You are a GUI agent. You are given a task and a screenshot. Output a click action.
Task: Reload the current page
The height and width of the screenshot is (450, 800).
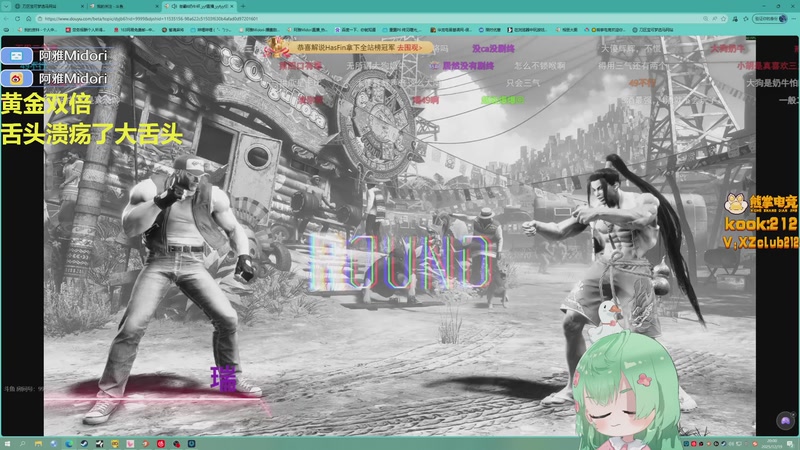point(17,18)
